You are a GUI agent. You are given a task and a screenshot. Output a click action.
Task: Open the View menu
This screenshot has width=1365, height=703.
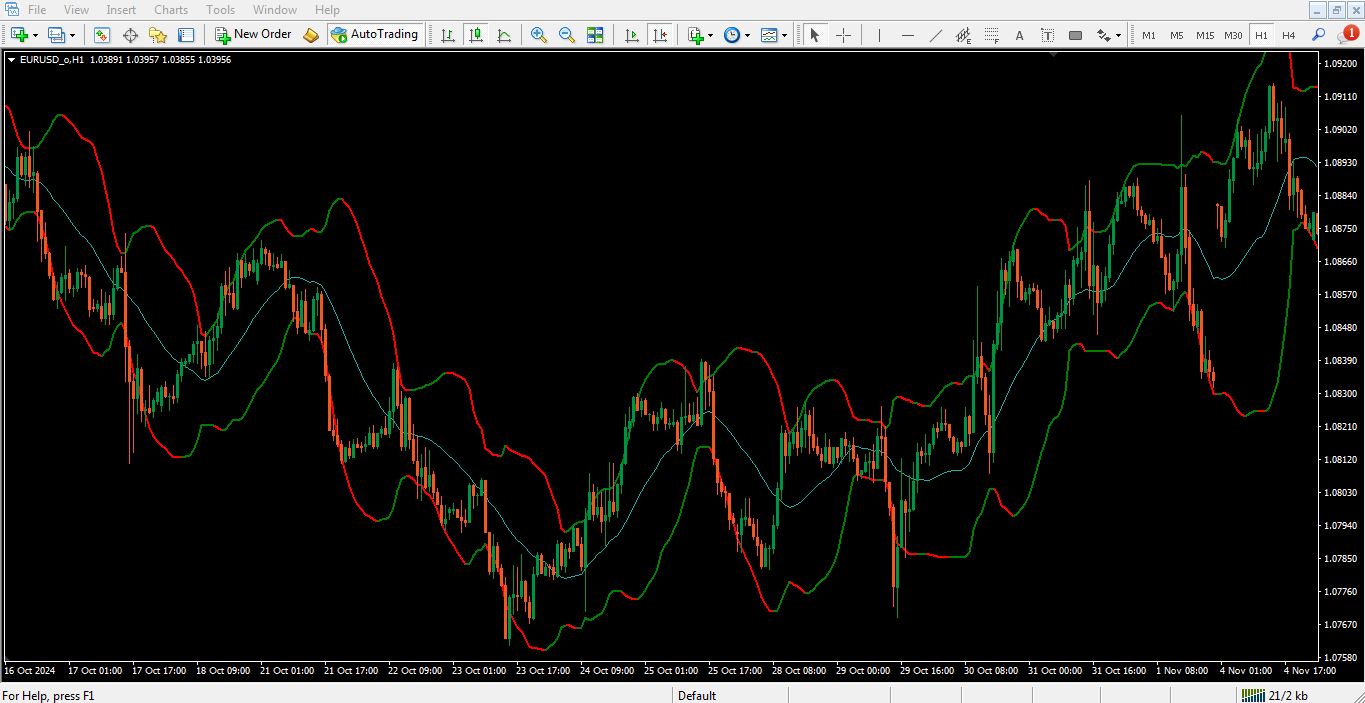coord(76,10)
